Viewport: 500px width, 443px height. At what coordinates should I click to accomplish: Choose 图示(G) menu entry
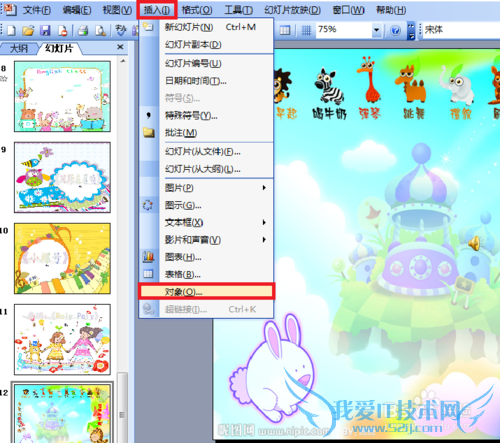click(206, 205)
